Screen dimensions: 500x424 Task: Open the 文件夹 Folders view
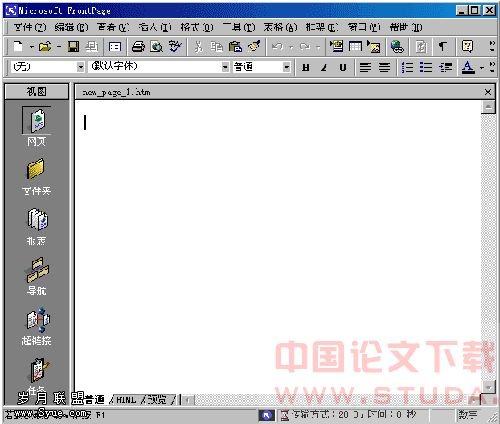tap(36, 177)
